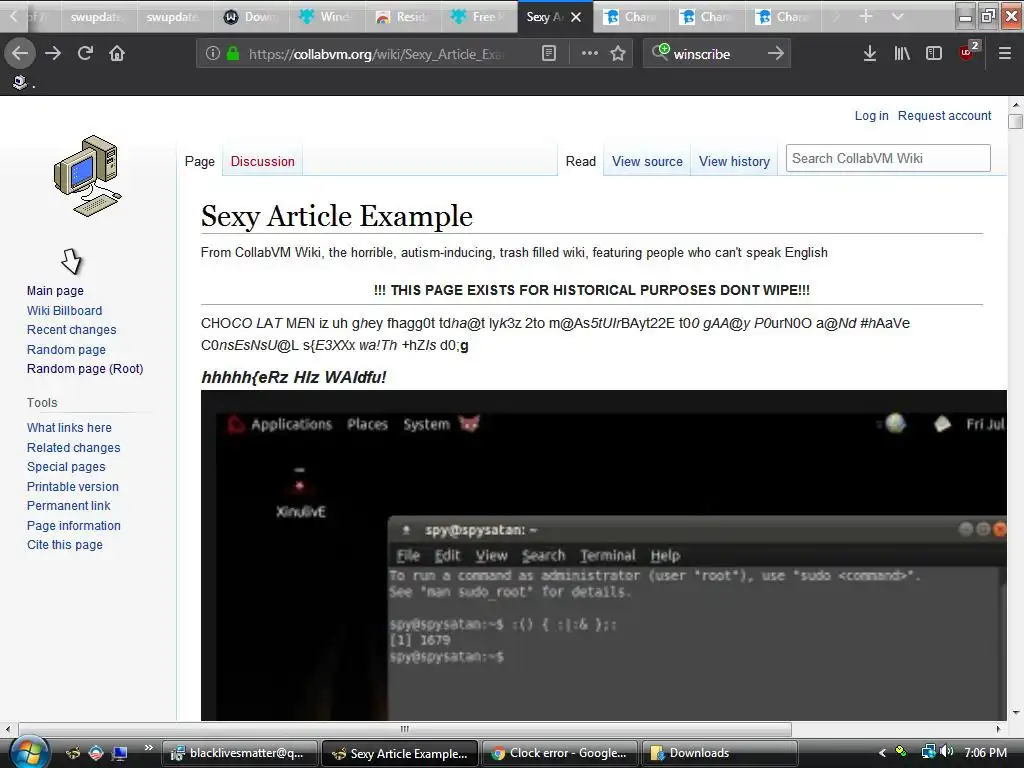Expand the quick launch overflow chevron
This screenshot has height=768, width=1024.
(x=148, y=748)
